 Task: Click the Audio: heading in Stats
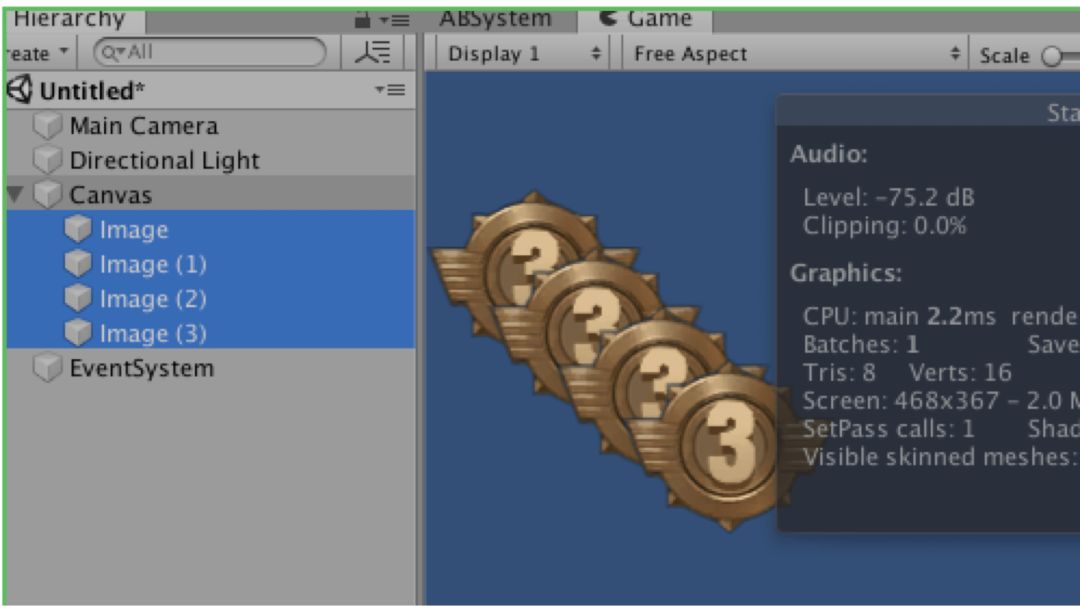(829, 154)
